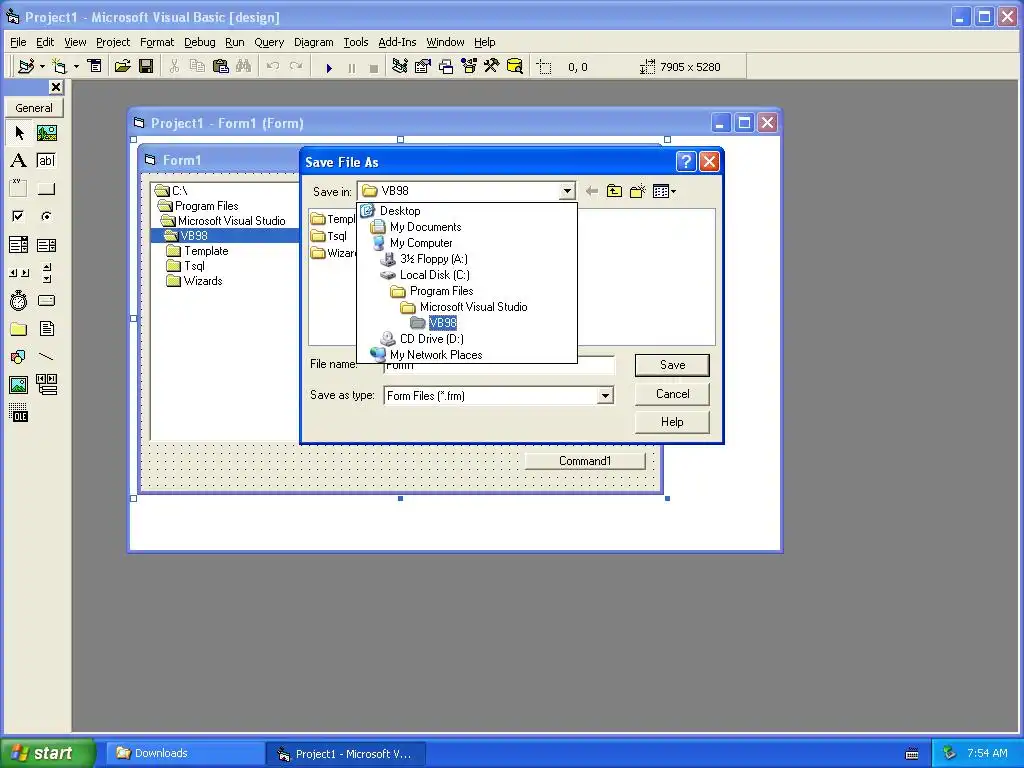Image resolution: width=1024 pixels, height=768 pixels.
Task: Select the FileListBox tool in toolbox
Action: point(47,328)
